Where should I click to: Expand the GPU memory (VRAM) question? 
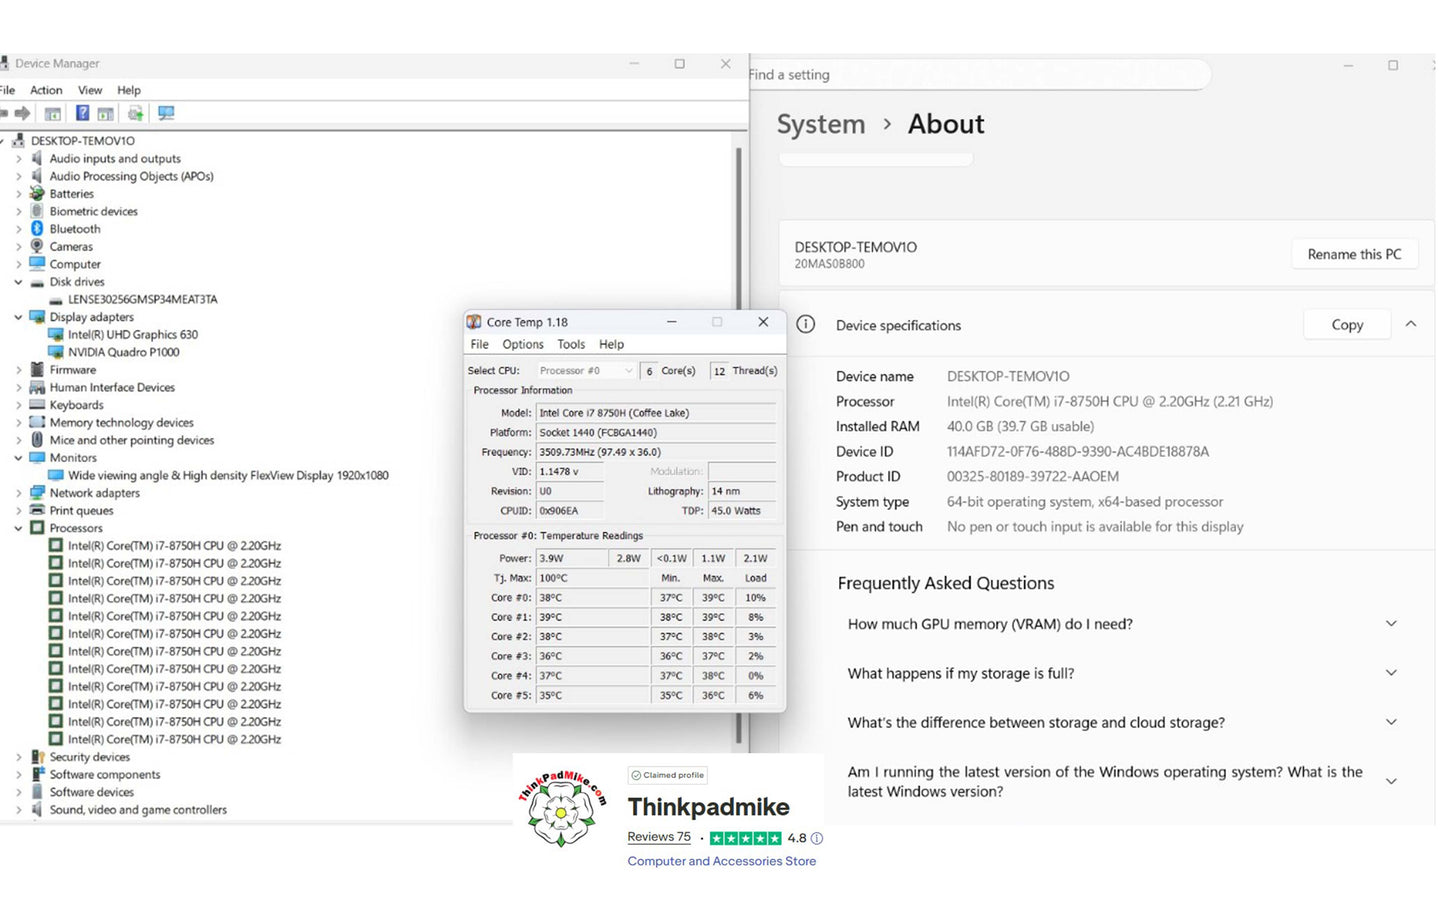1391,624
